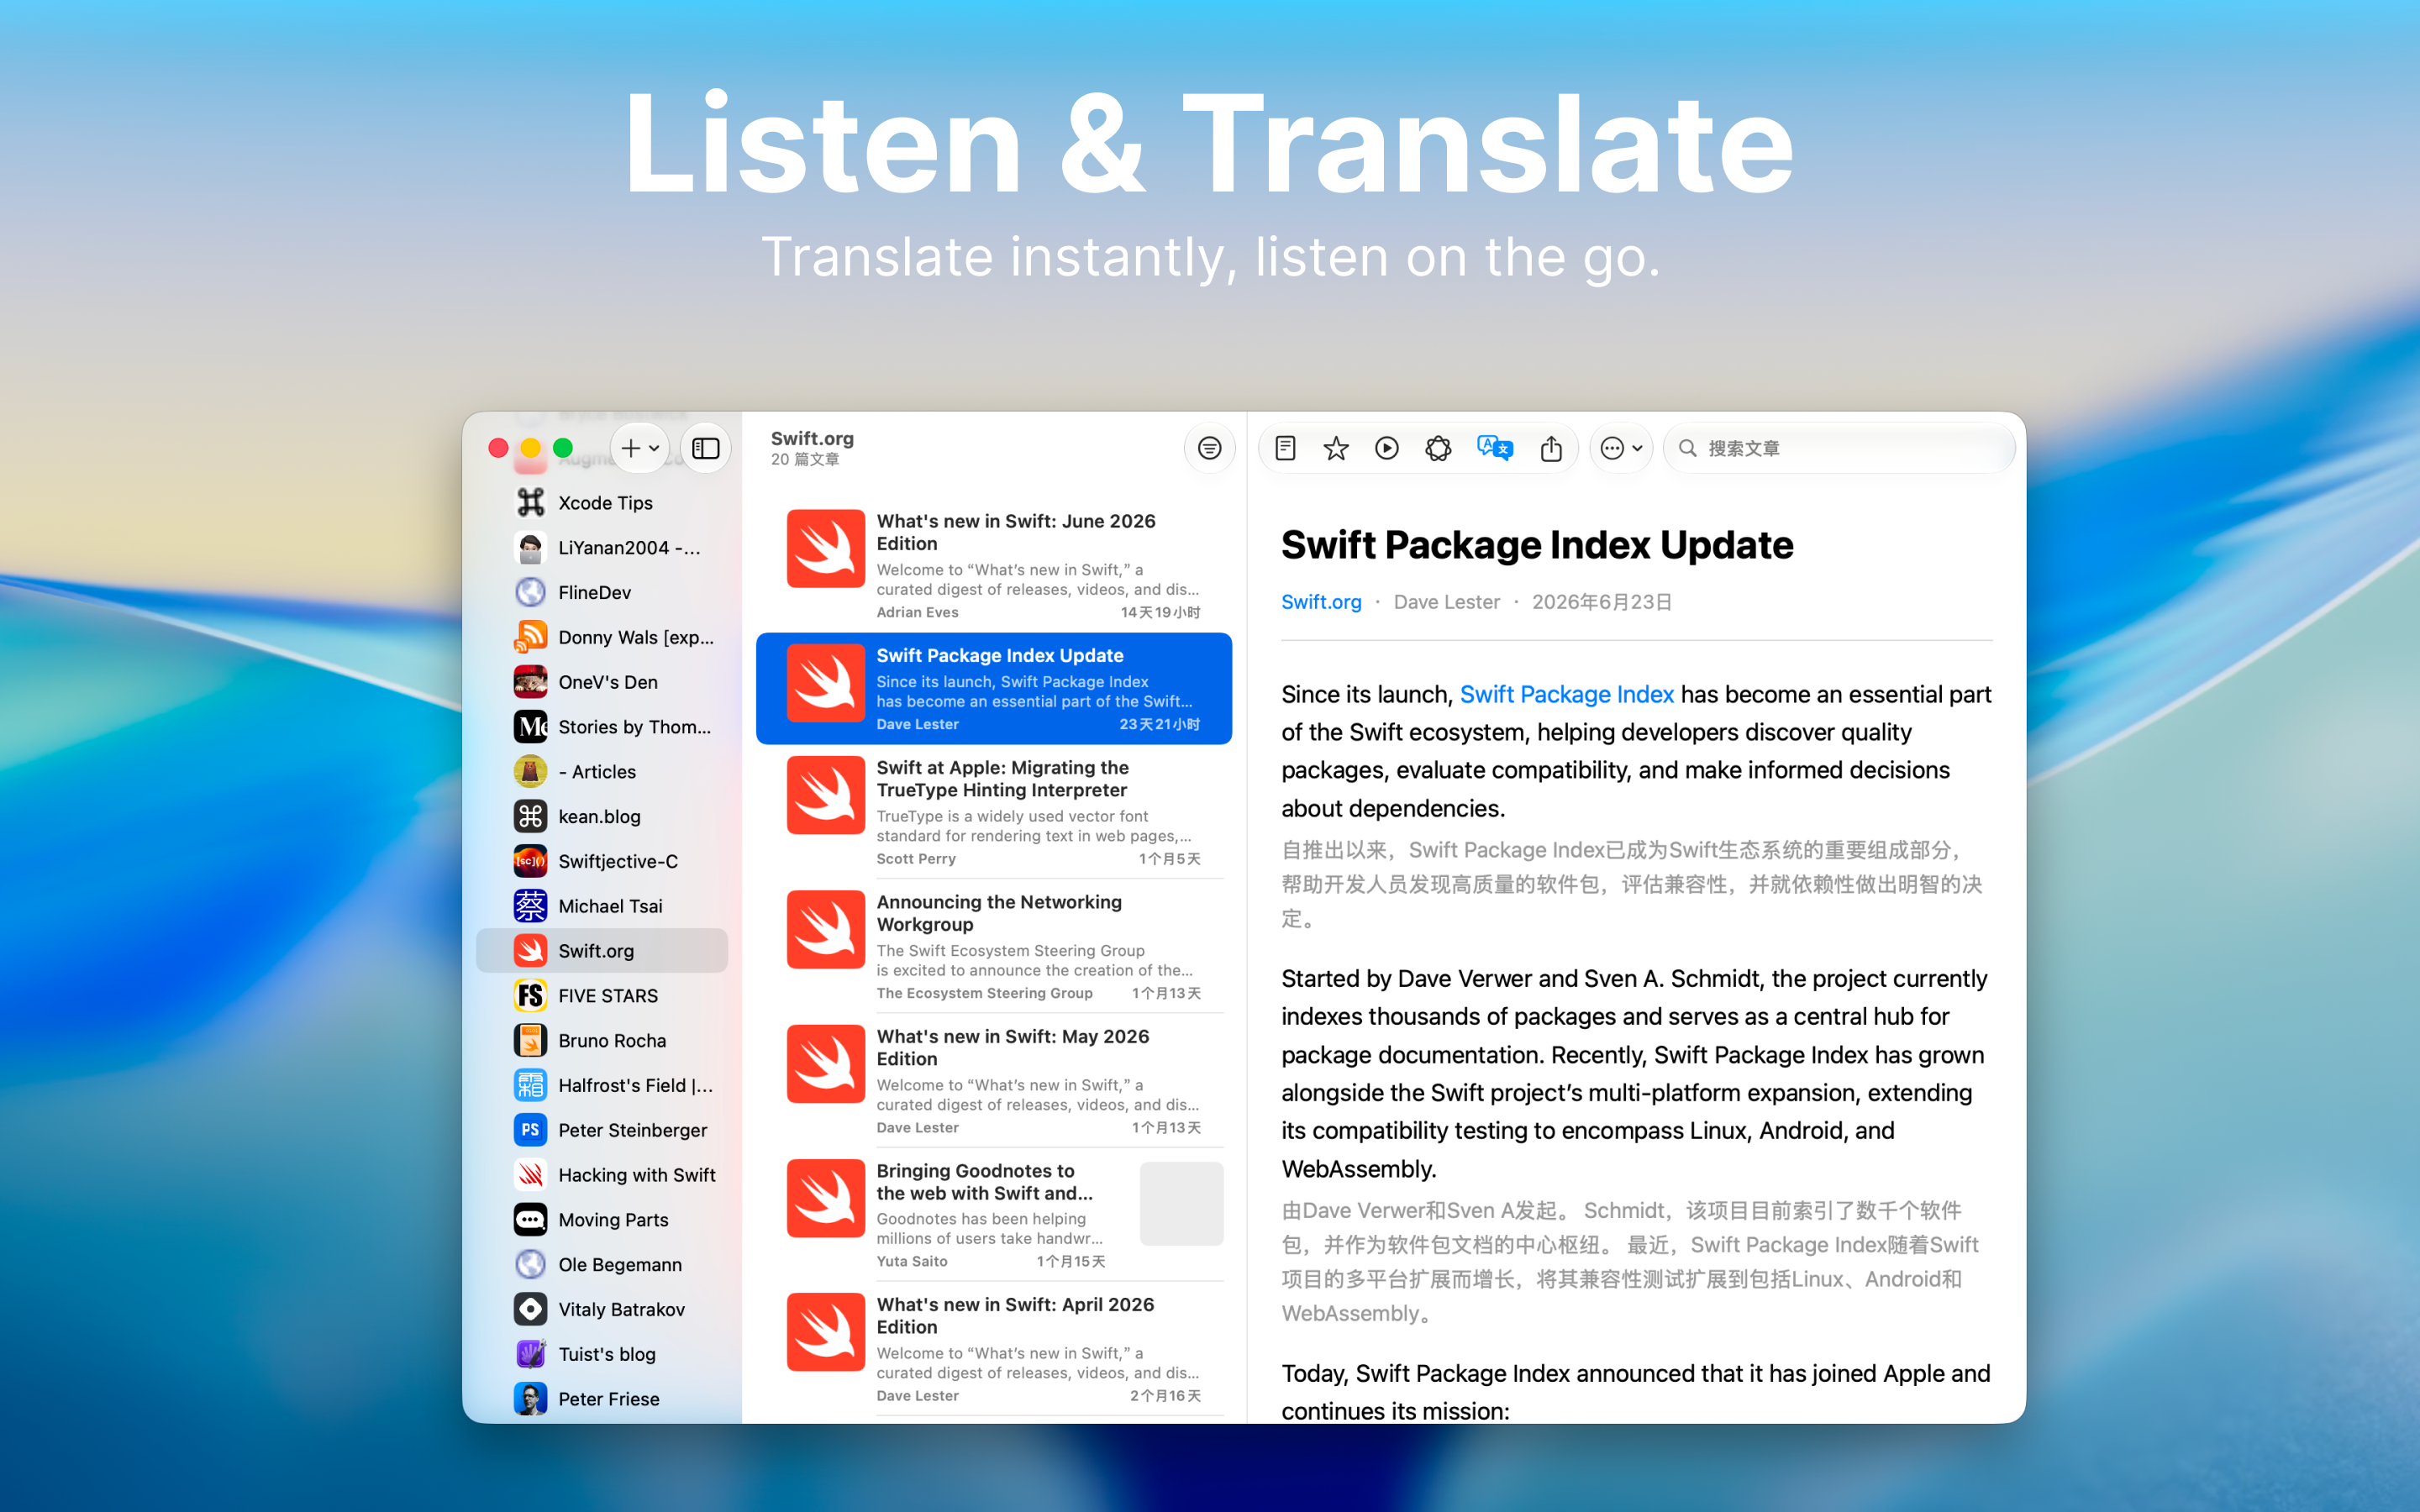Image resolution: width=2420 pixels, height=1512 pixels.
Task: Select Swift.org feed in sidebar
Action: (603, 951)
